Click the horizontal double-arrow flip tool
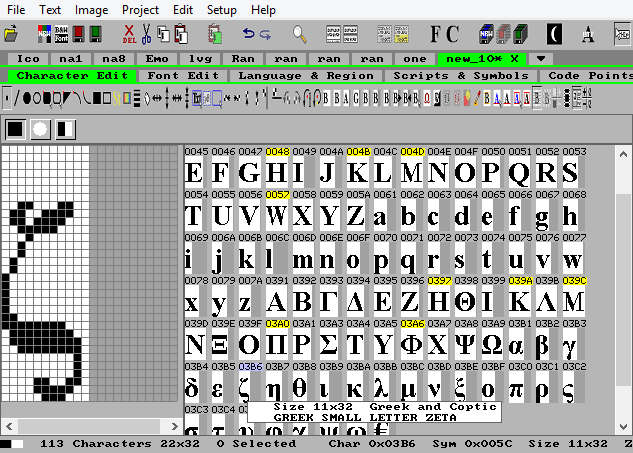 click(157, 98)
